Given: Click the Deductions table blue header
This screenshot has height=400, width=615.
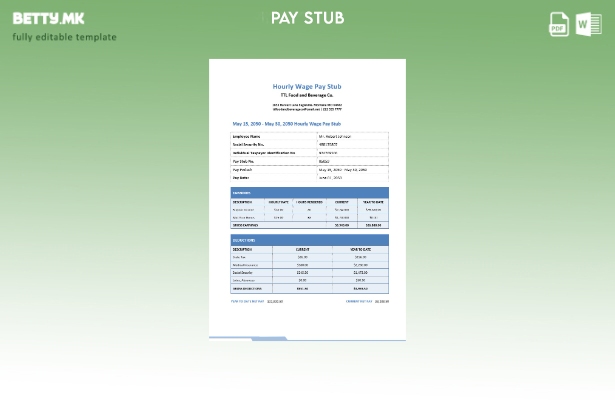Looking at the screenshot, I should pyautogui.click(x=309, y=240).
